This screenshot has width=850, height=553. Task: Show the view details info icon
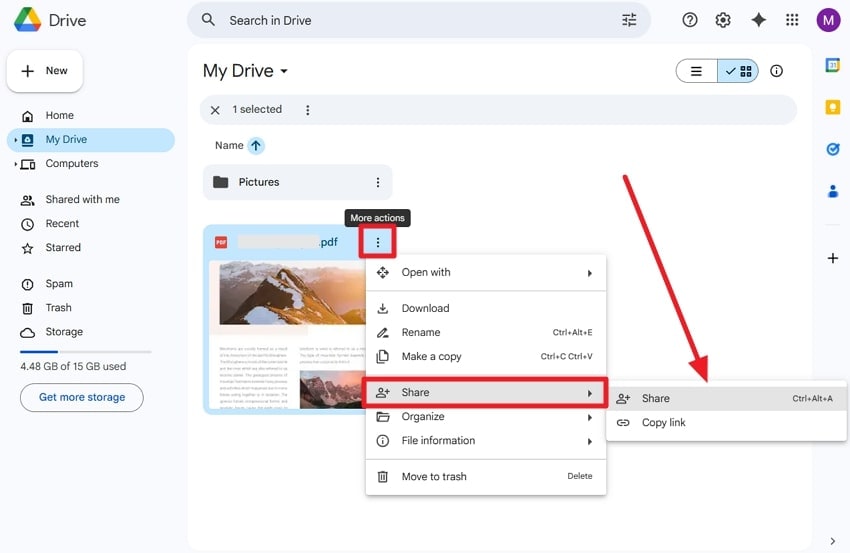(x=776, y=71)
